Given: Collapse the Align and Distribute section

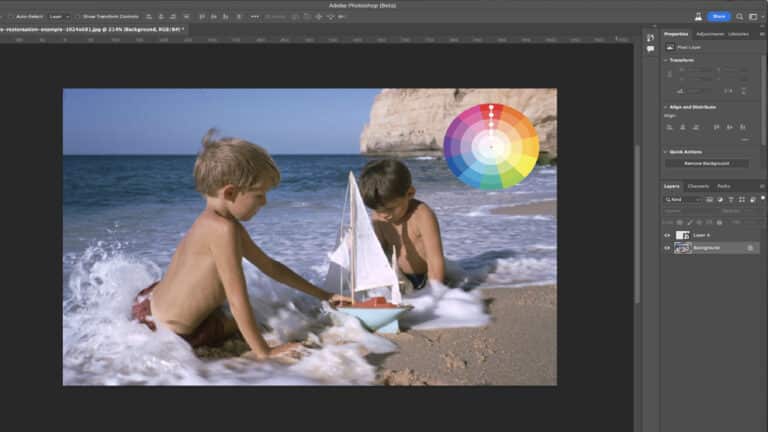Looking at the screenshot, I should [666, 107].
